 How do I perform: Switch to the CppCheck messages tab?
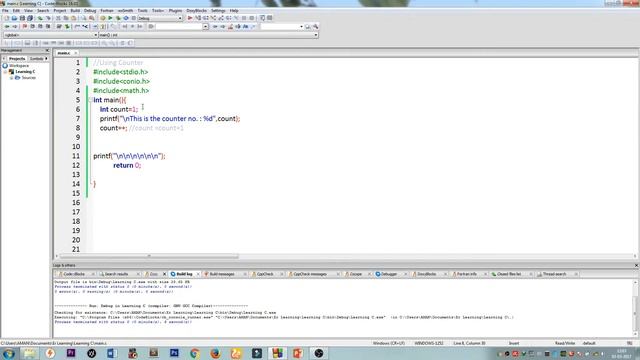[x=310, y=274]
